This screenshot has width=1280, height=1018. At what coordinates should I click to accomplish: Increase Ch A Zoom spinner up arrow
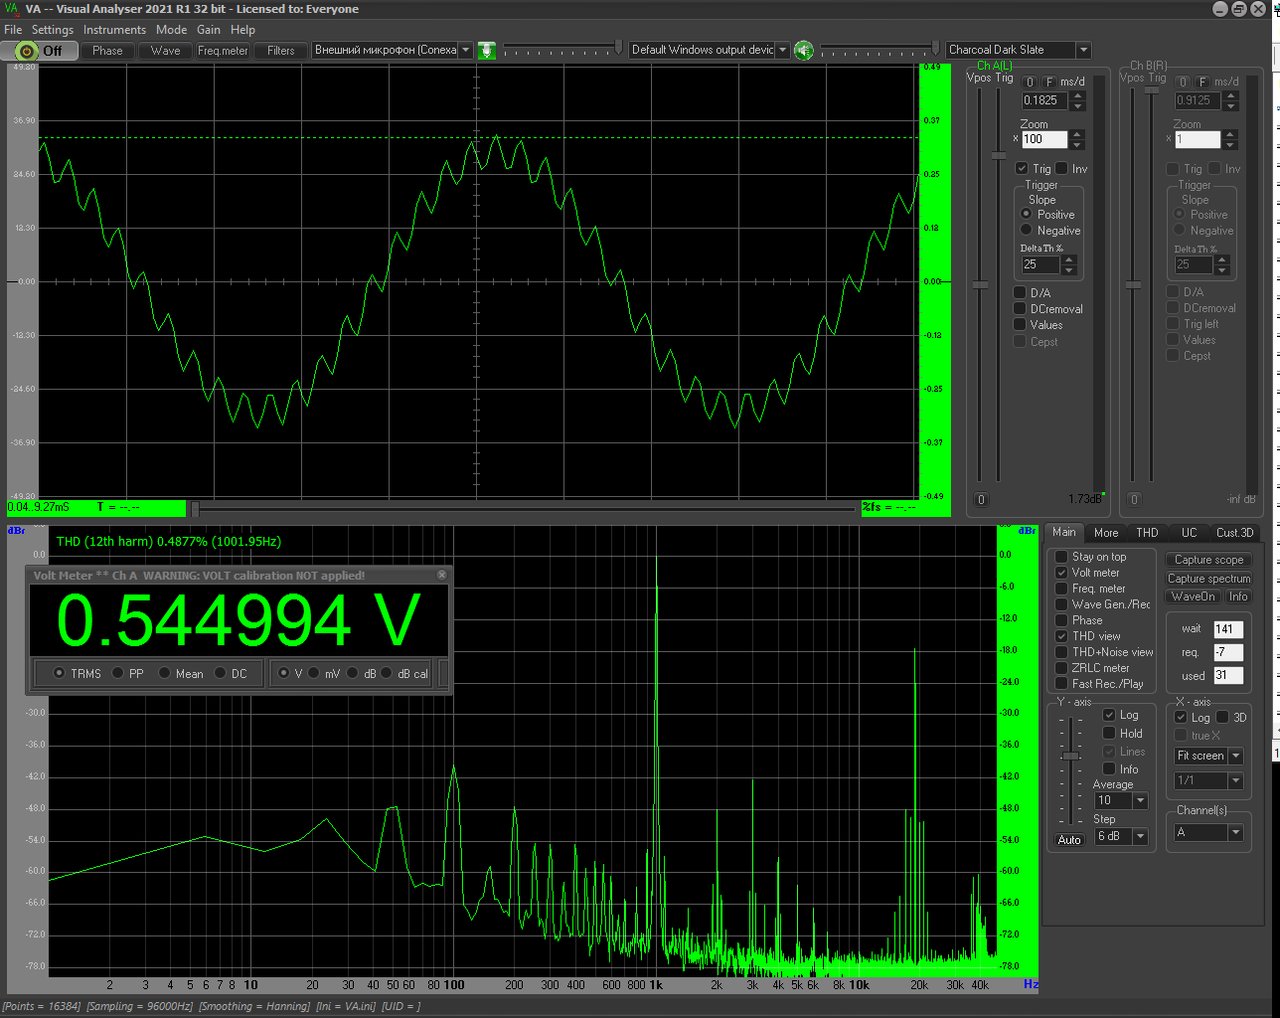click(x=1077, y=135)
